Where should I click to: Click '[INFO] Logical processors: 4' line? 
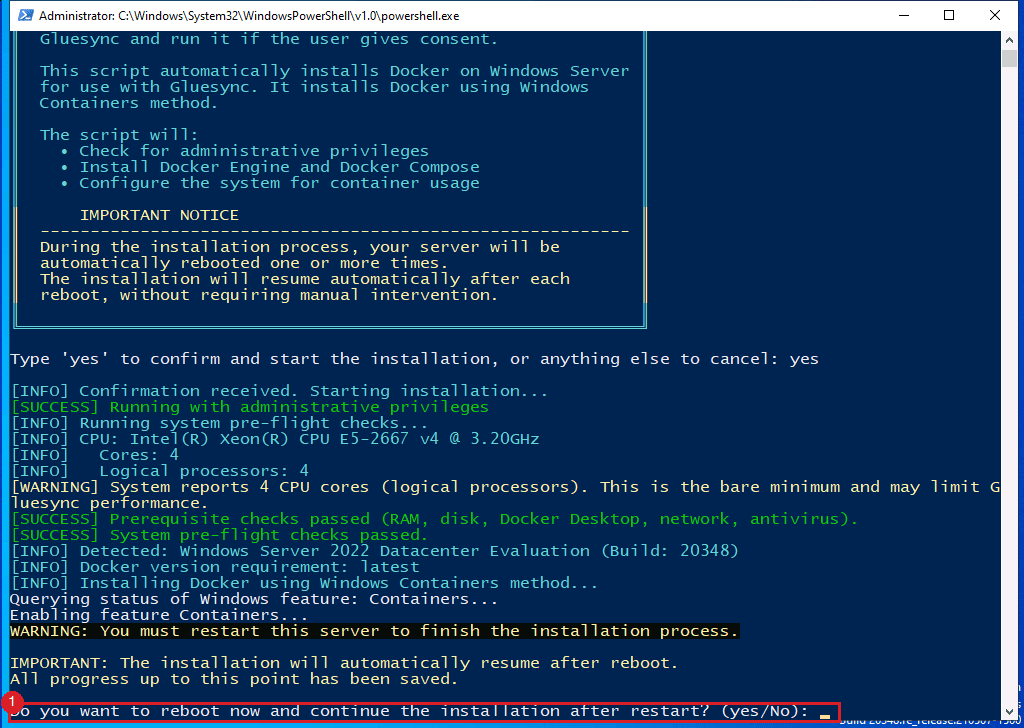click(x=160, y=471)
